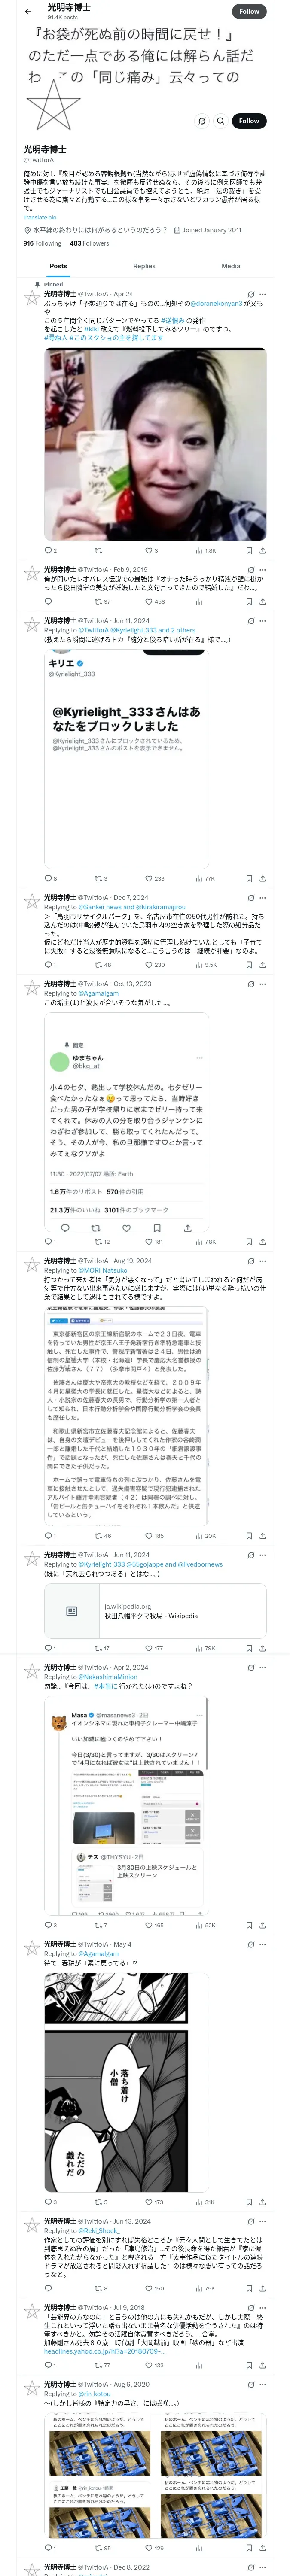This screenshot has width=290, height=2576.
Task: Open the pinned post's woman photo
Action: pyautogui.click(x=155, y=443)
